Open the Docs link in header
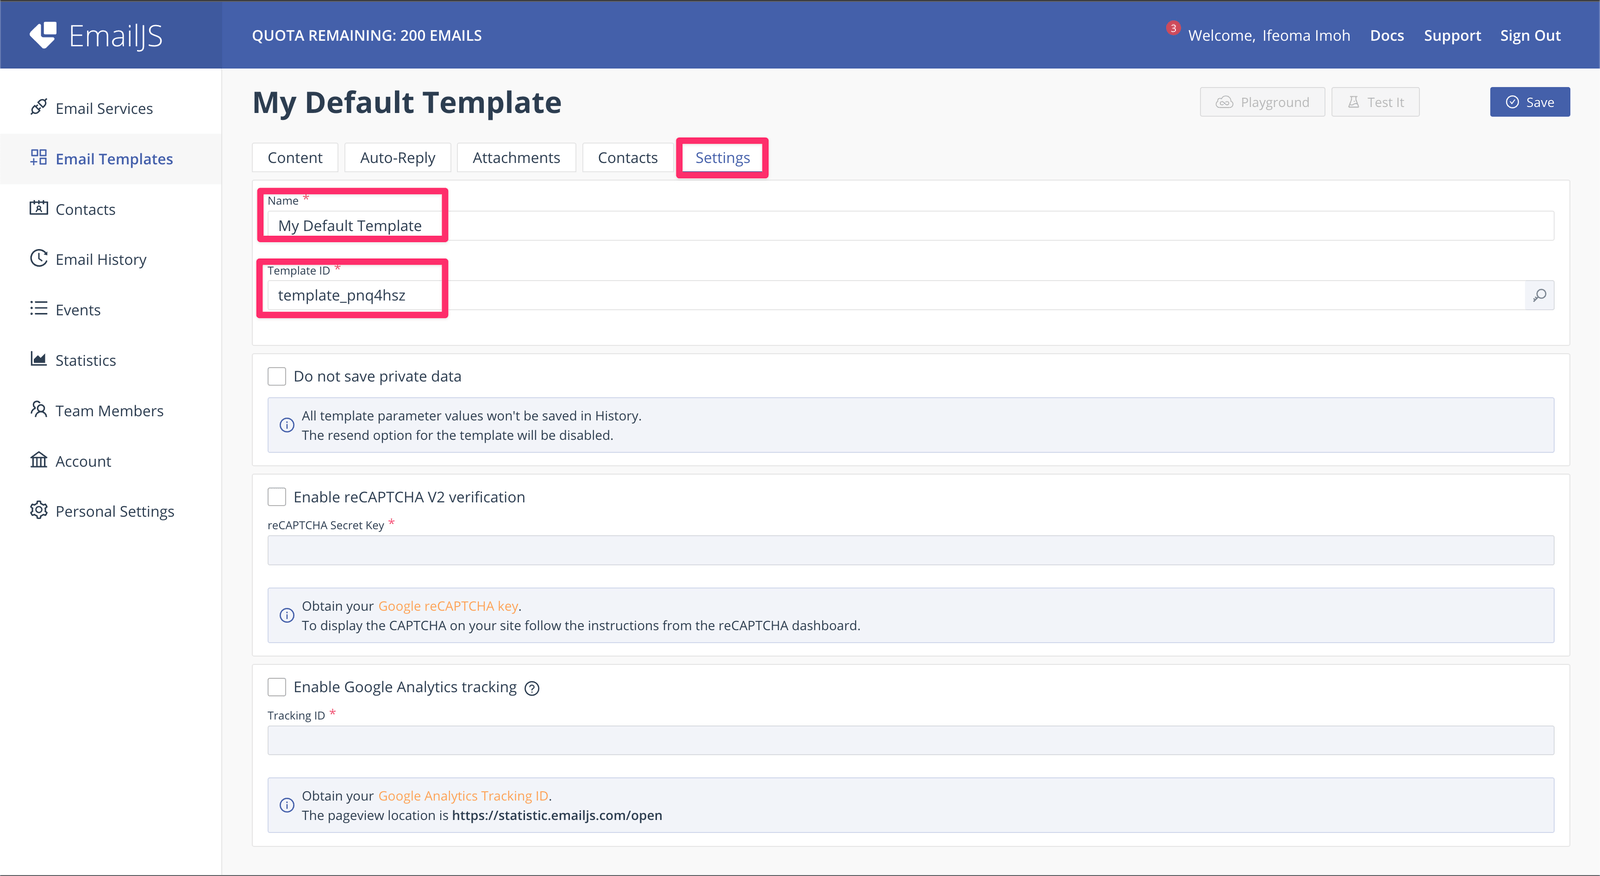Screen dimensions: 1600x876 pyautogui.click(x=1387, y=35)
